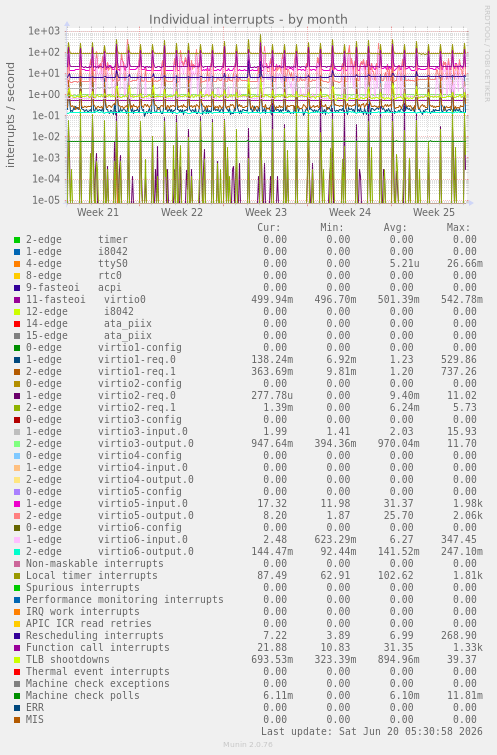497x755 pixels.
Task: Click the 'Min:' column header
Action: coord(332,227)
